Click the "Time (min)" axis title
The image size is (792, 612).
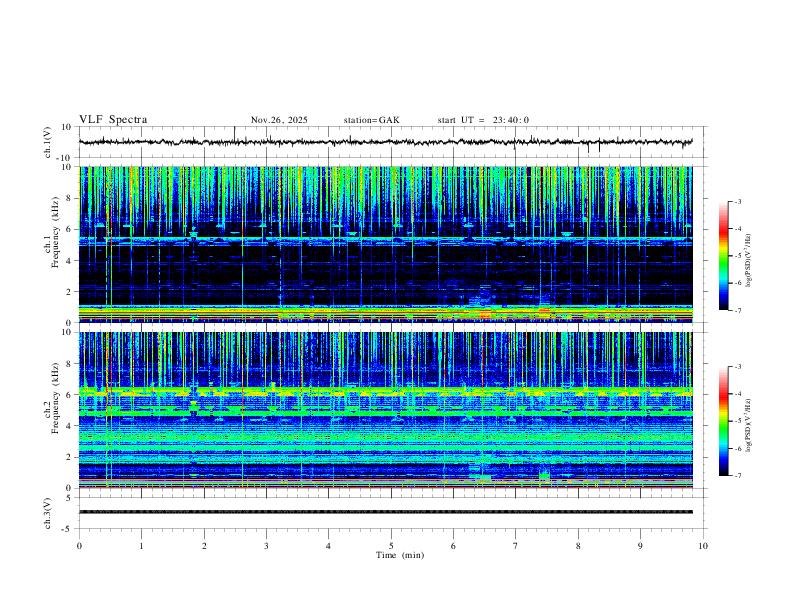point(400,555)
